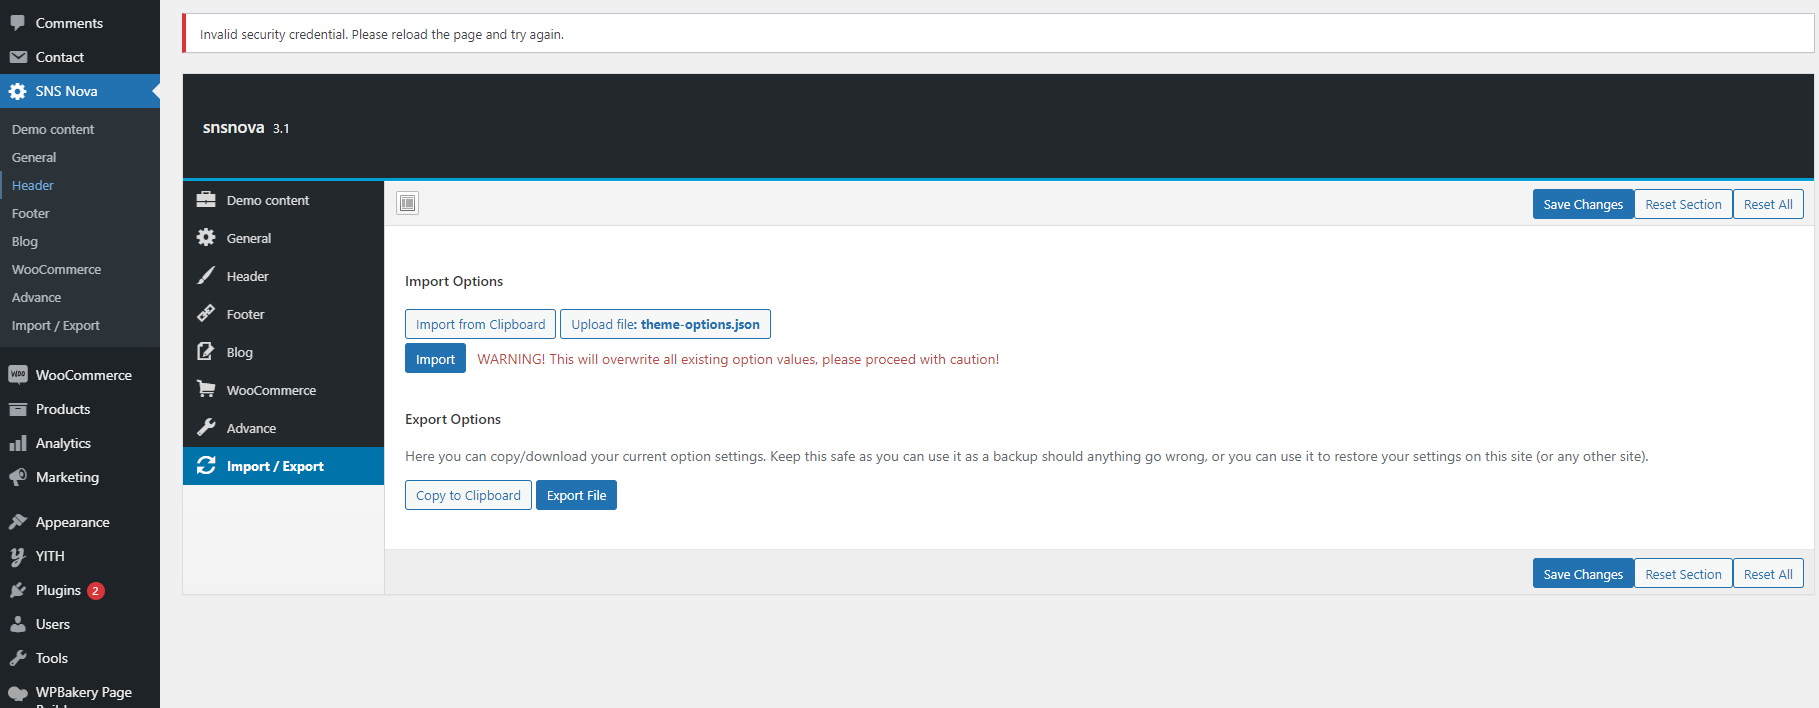The width and height of the screenshot is (1819, 708).
Task: Click Copy to Clipboard button
Action: click(468, 495)
